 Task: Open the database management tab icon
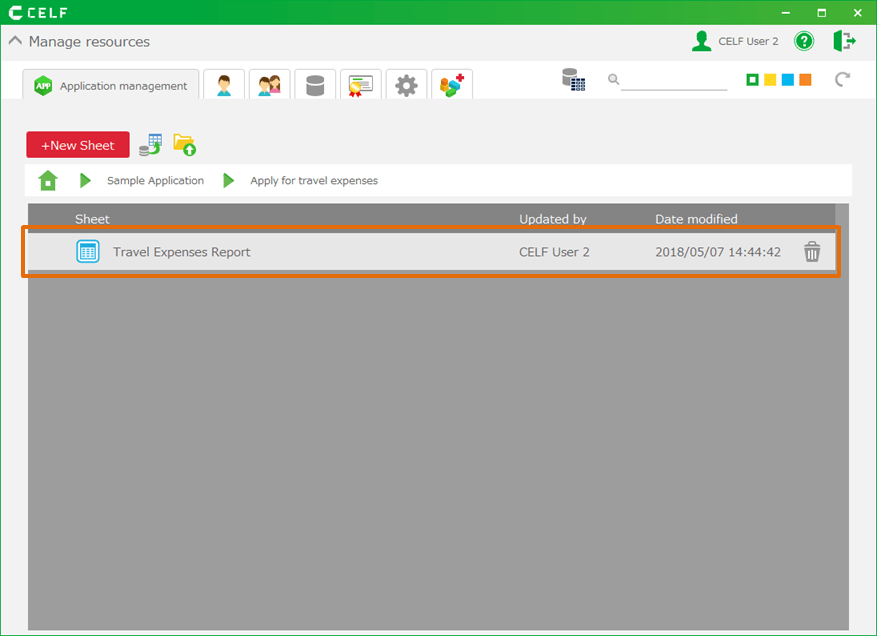click(x=315, y=86)
